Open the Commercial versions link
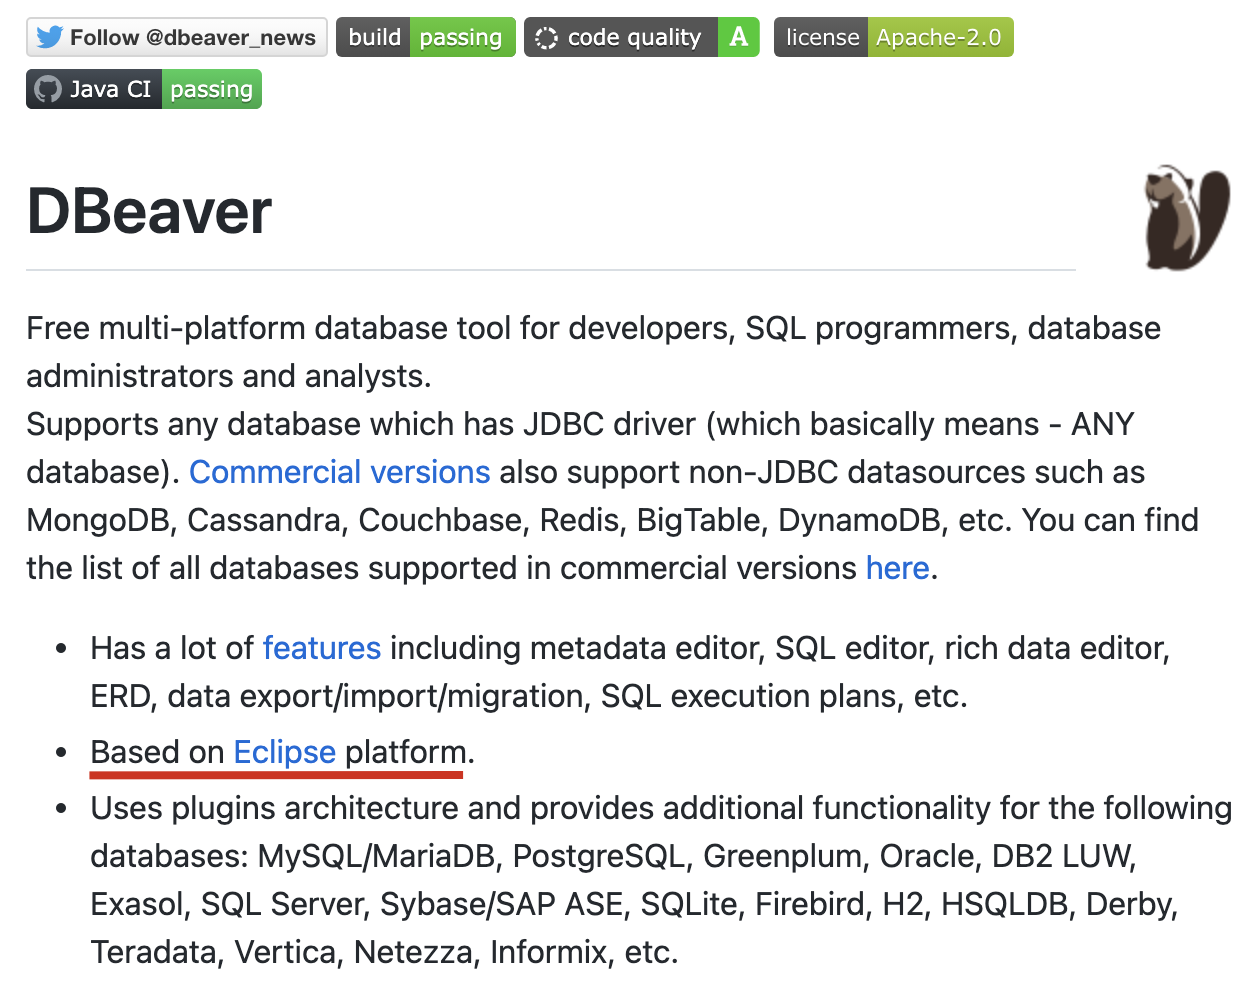Image resolution: width=1254 pixels, height=982 pixels. 339,472
